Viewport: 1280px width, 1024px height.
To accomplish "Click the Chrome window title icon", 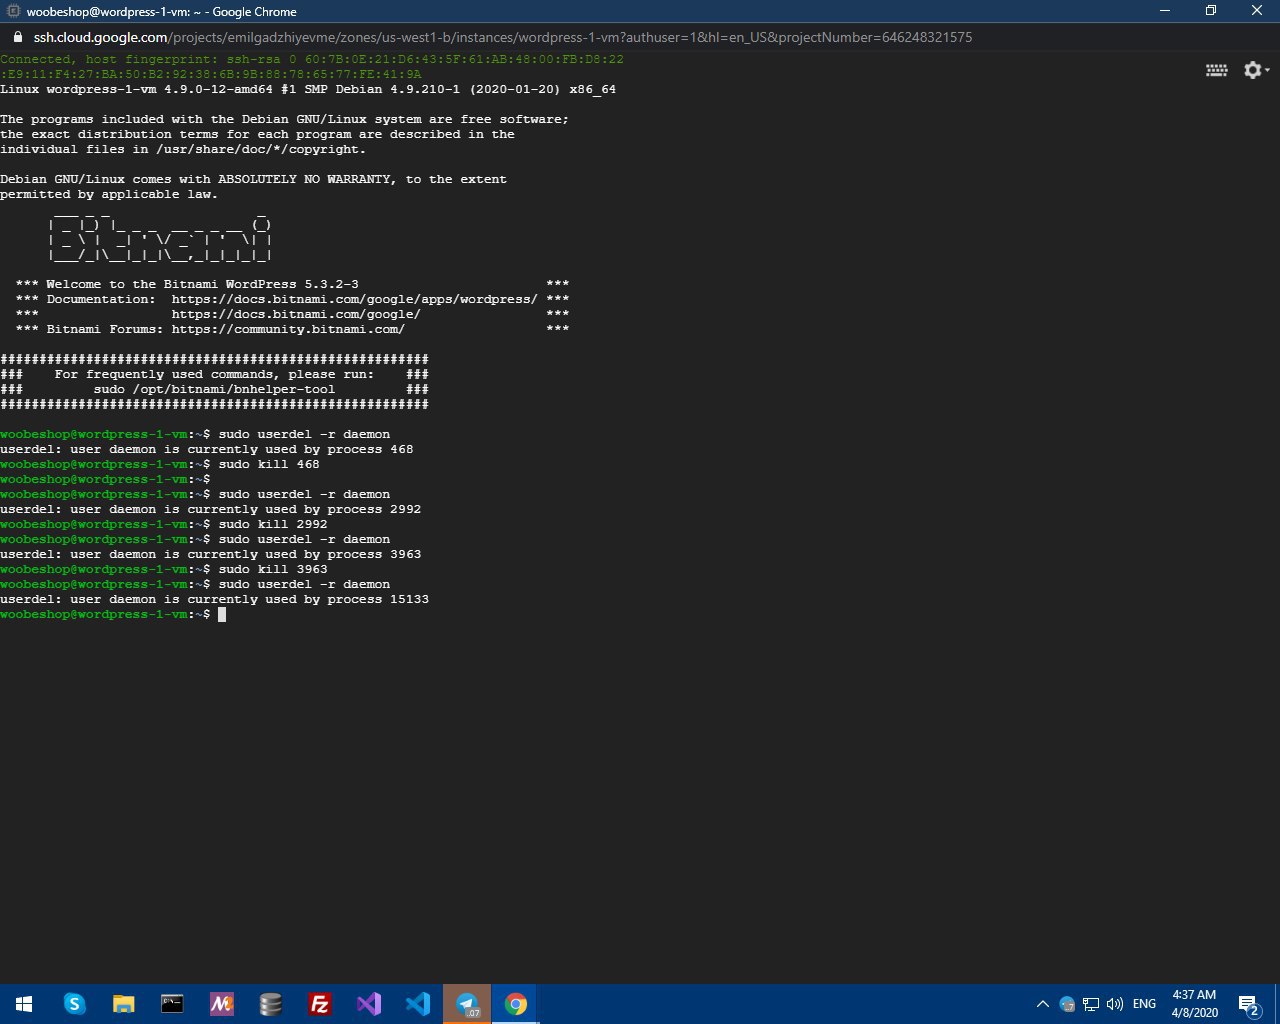I will pos(14,11).
